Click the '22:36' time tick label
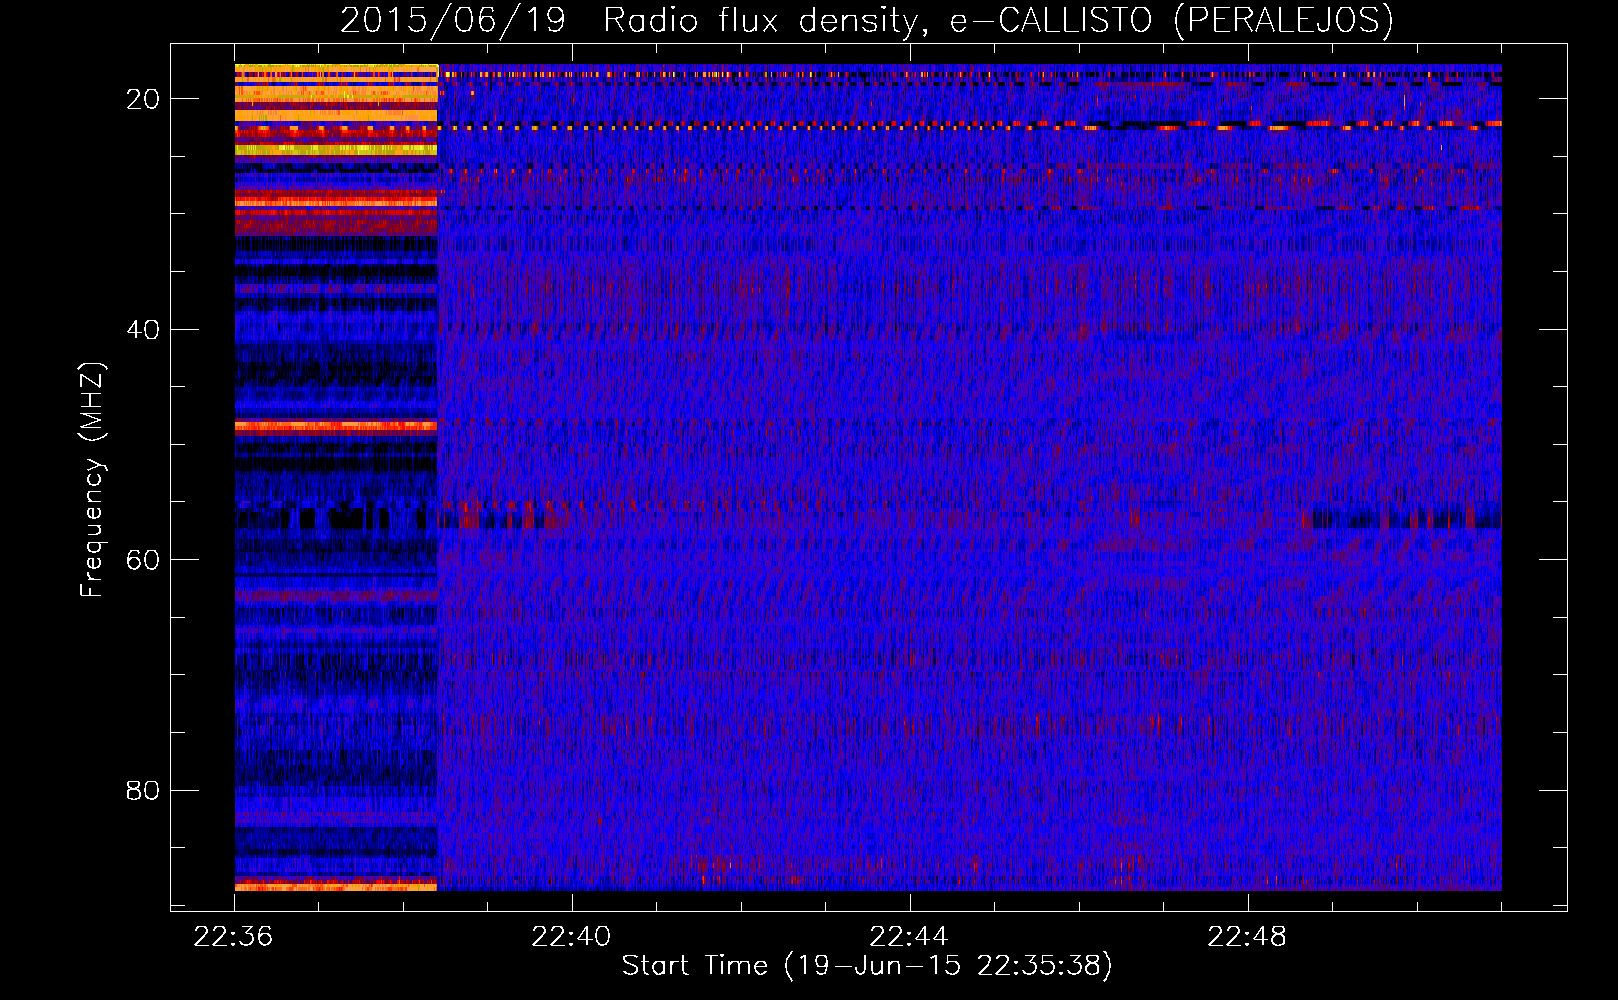1618x1000 pixels. [x=233, y=937]
